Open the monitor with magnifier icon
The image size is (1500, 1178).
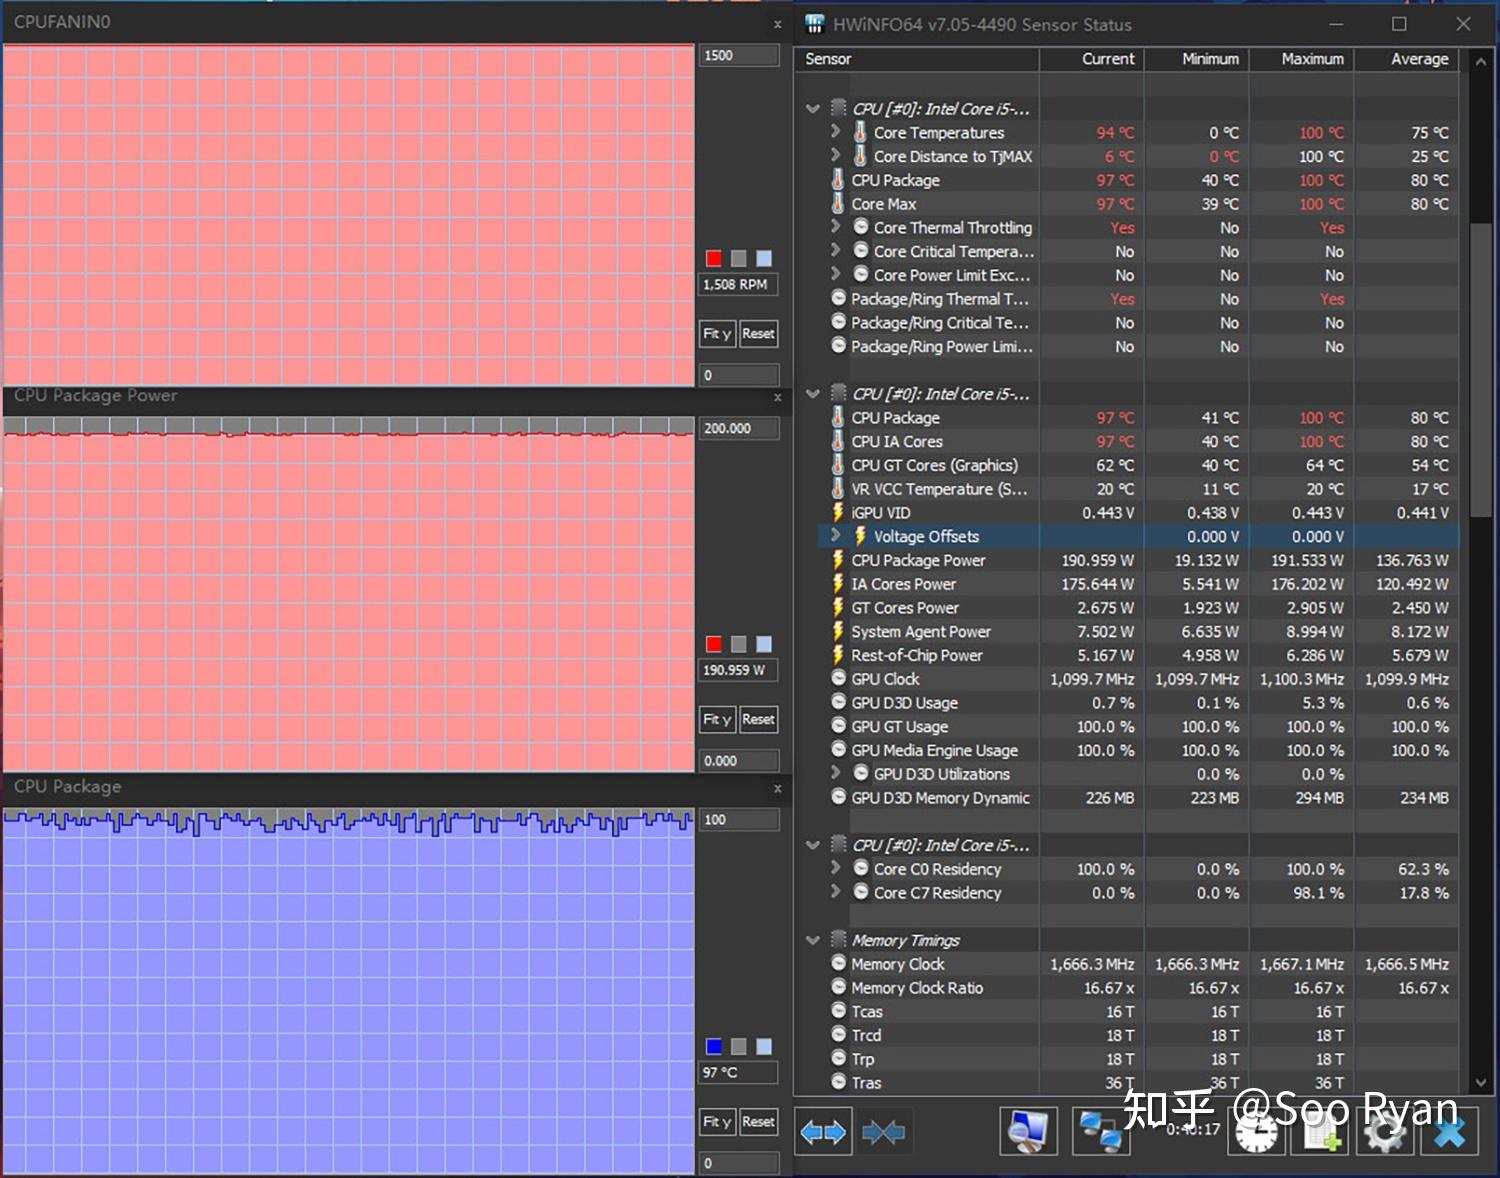[x=1028, y=1131]
